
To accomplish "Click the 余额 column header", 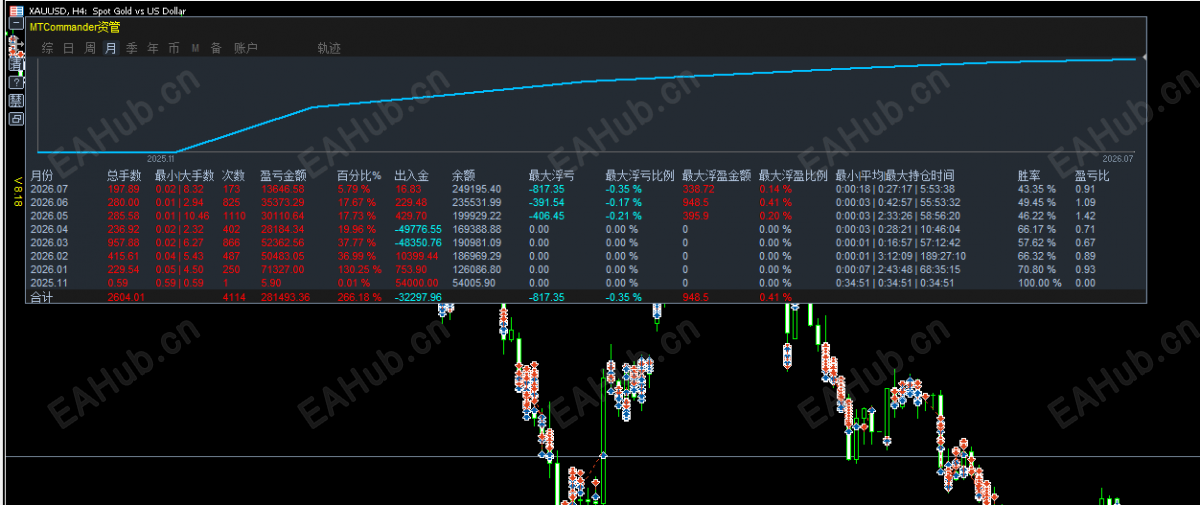I will tap(464, 175).
